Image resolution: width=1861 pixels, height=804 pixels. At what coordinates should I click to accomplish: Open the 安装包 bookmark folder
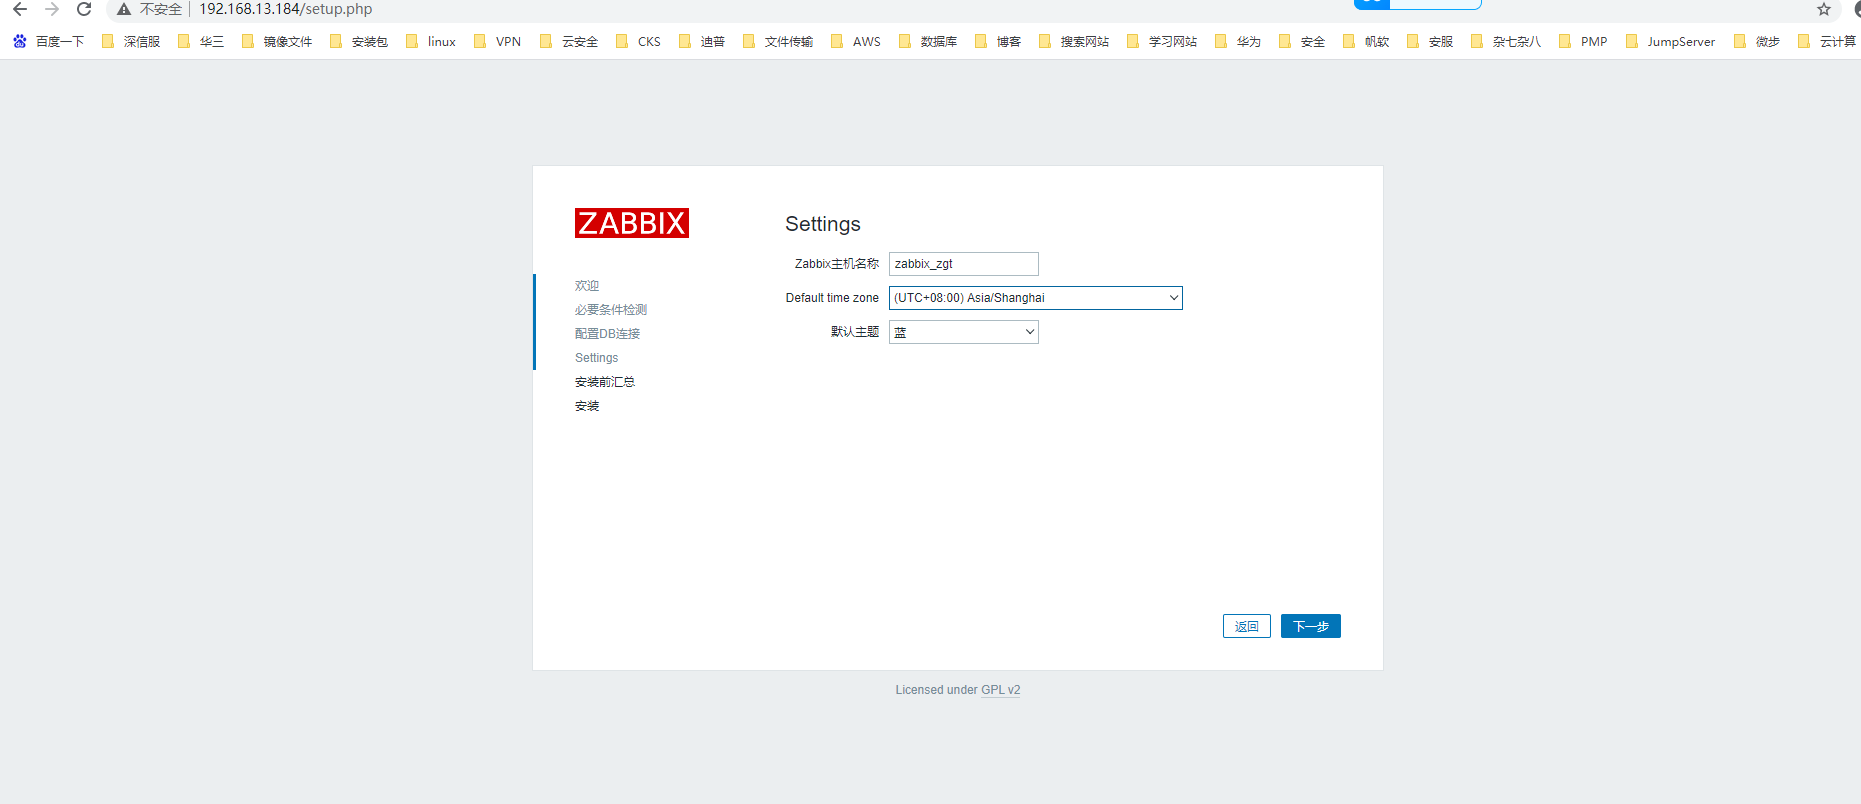[359, 41]
